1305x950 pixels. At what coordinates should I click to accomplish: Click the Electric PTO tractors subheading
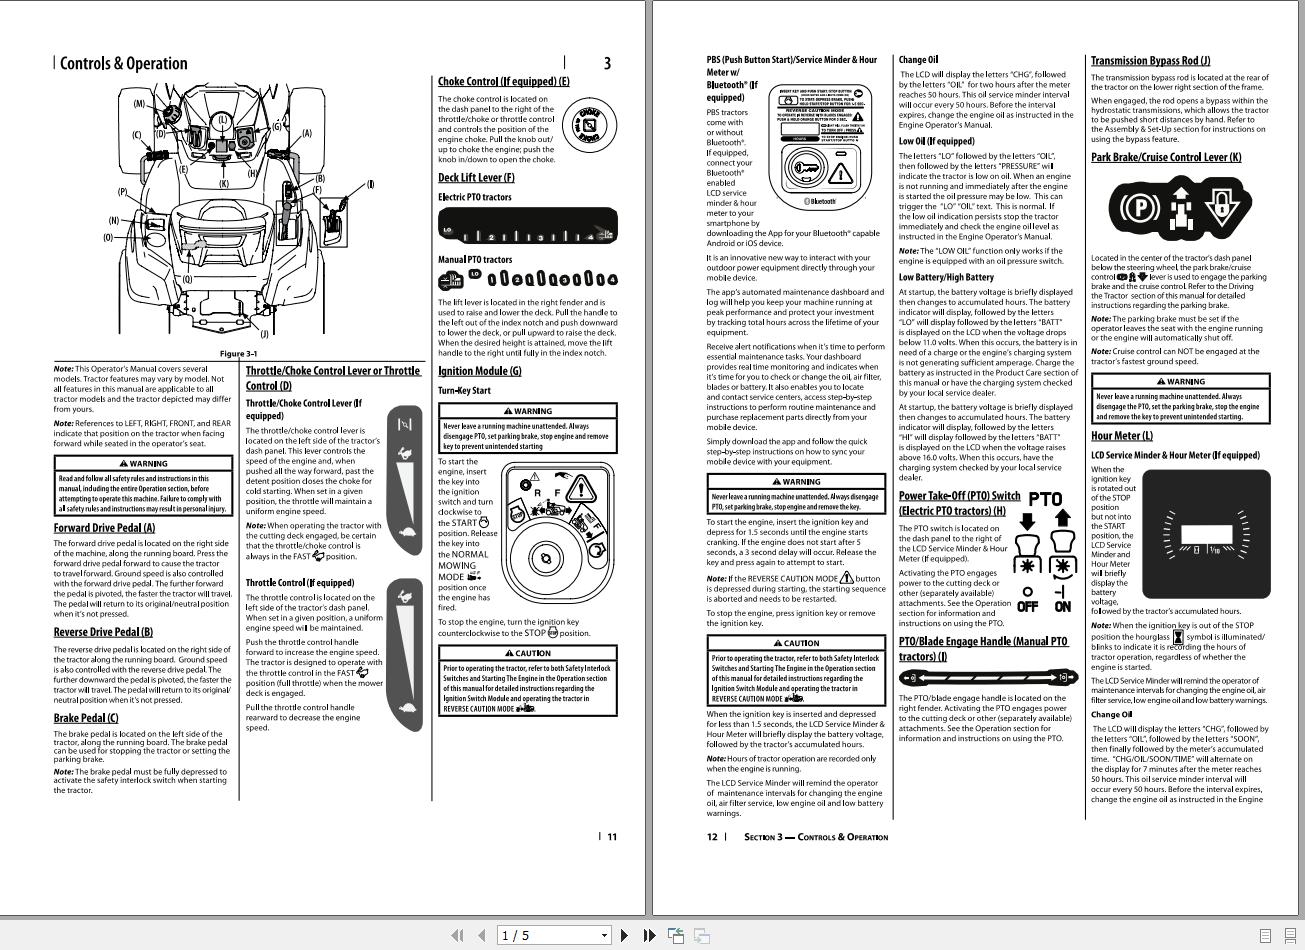(x=475, y=197)
